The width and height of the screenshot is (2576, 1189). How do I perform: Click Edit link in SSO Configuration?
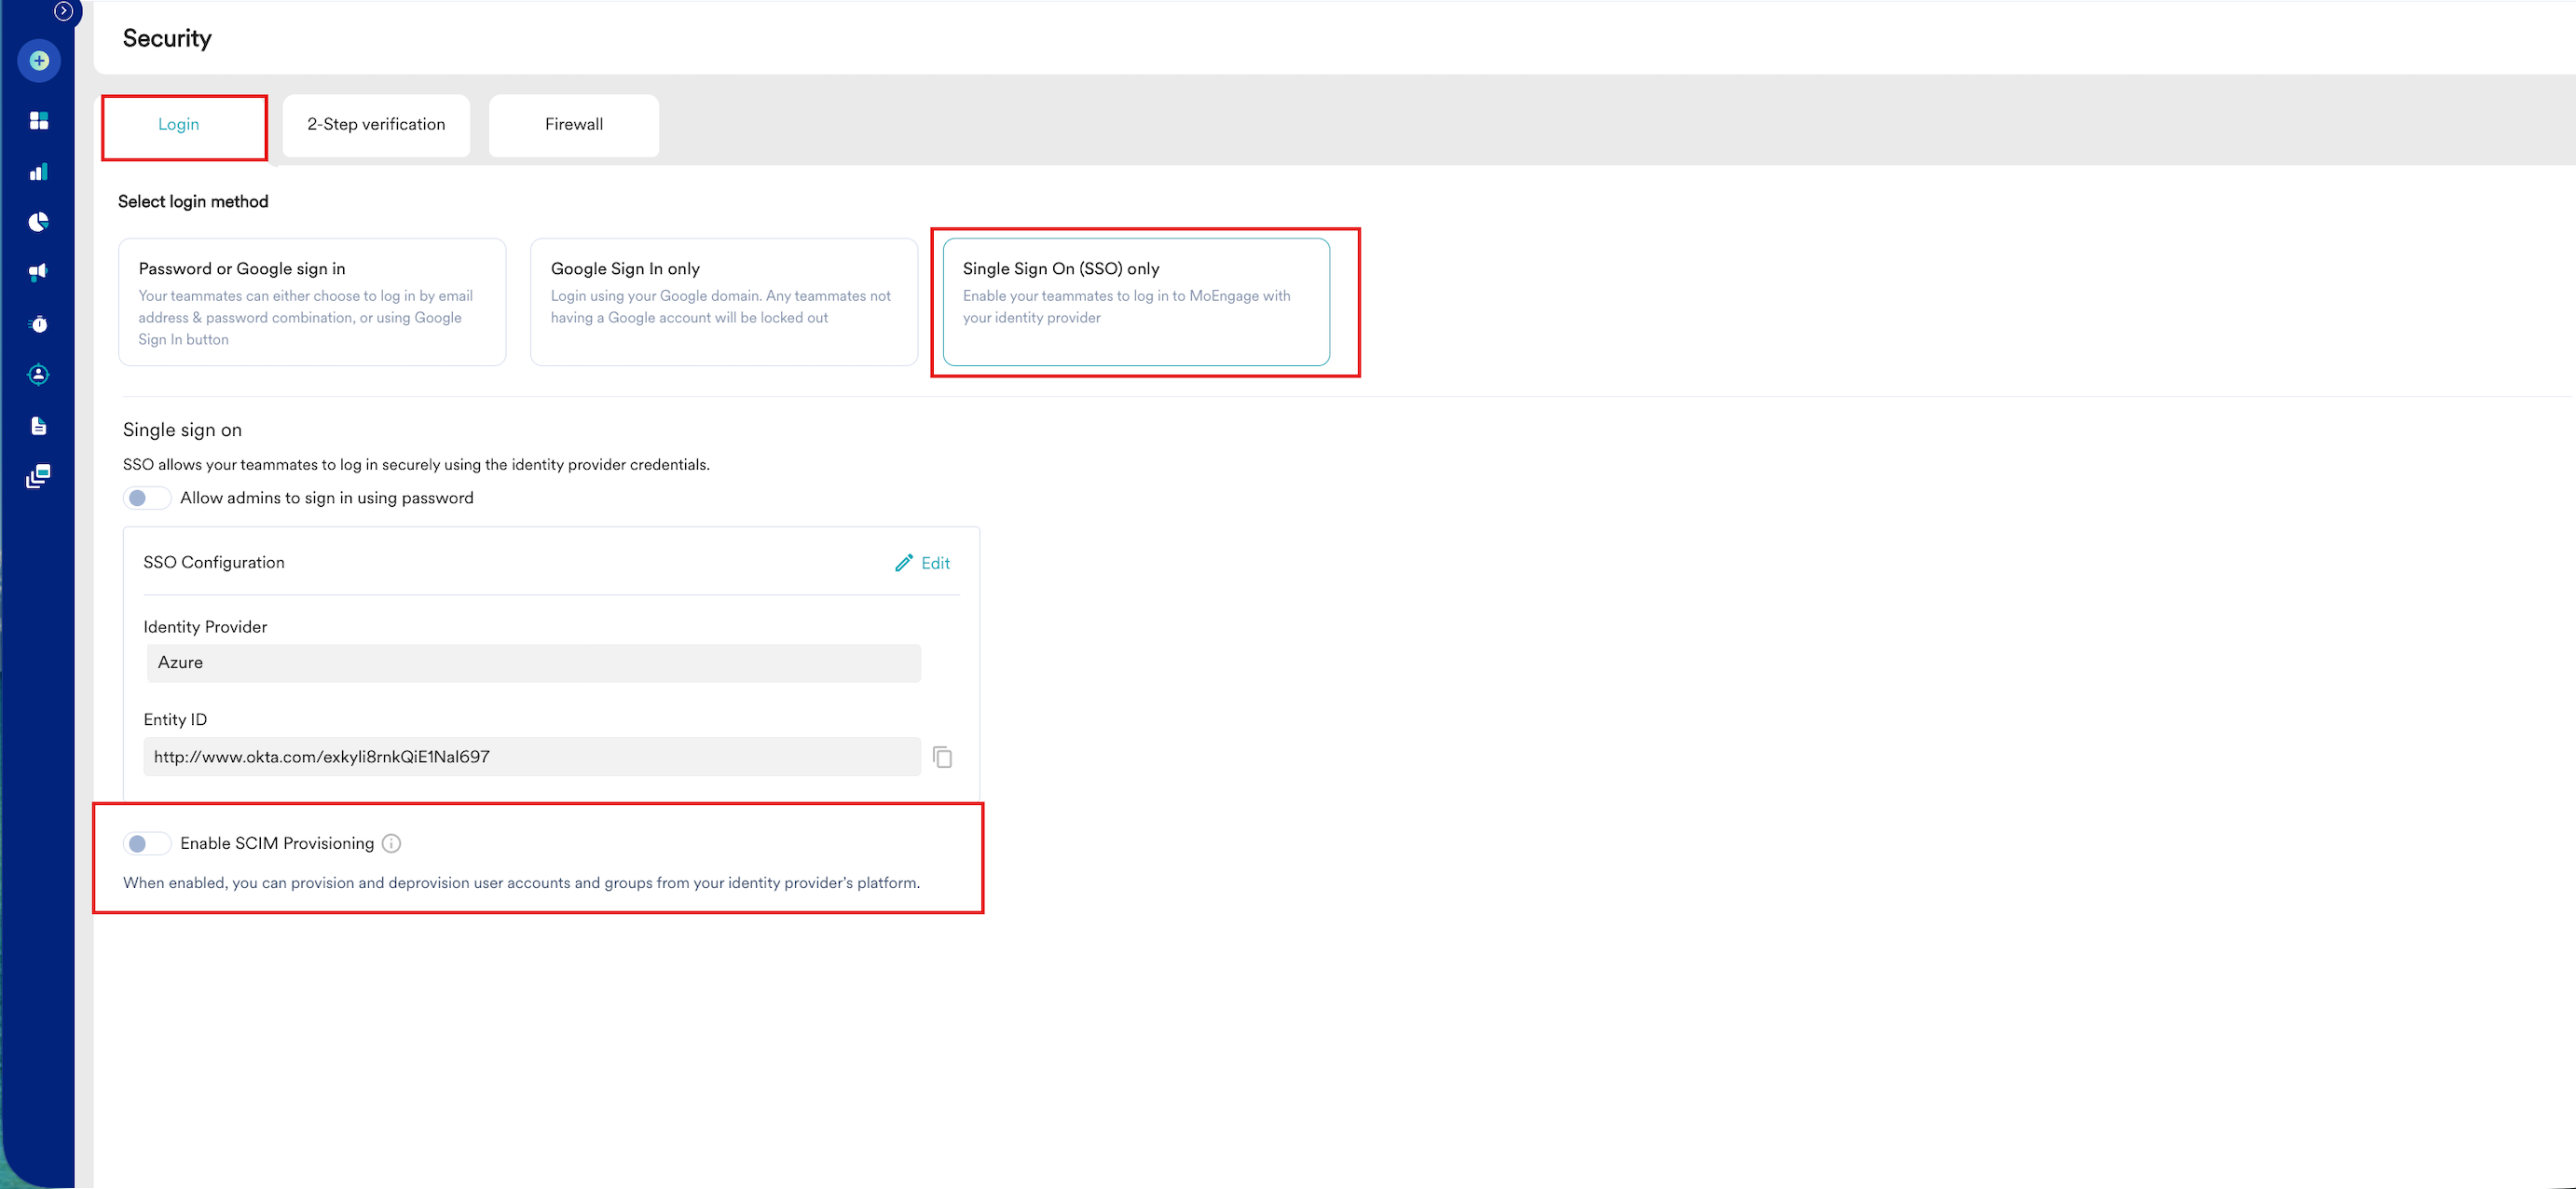tap(923, 563)
